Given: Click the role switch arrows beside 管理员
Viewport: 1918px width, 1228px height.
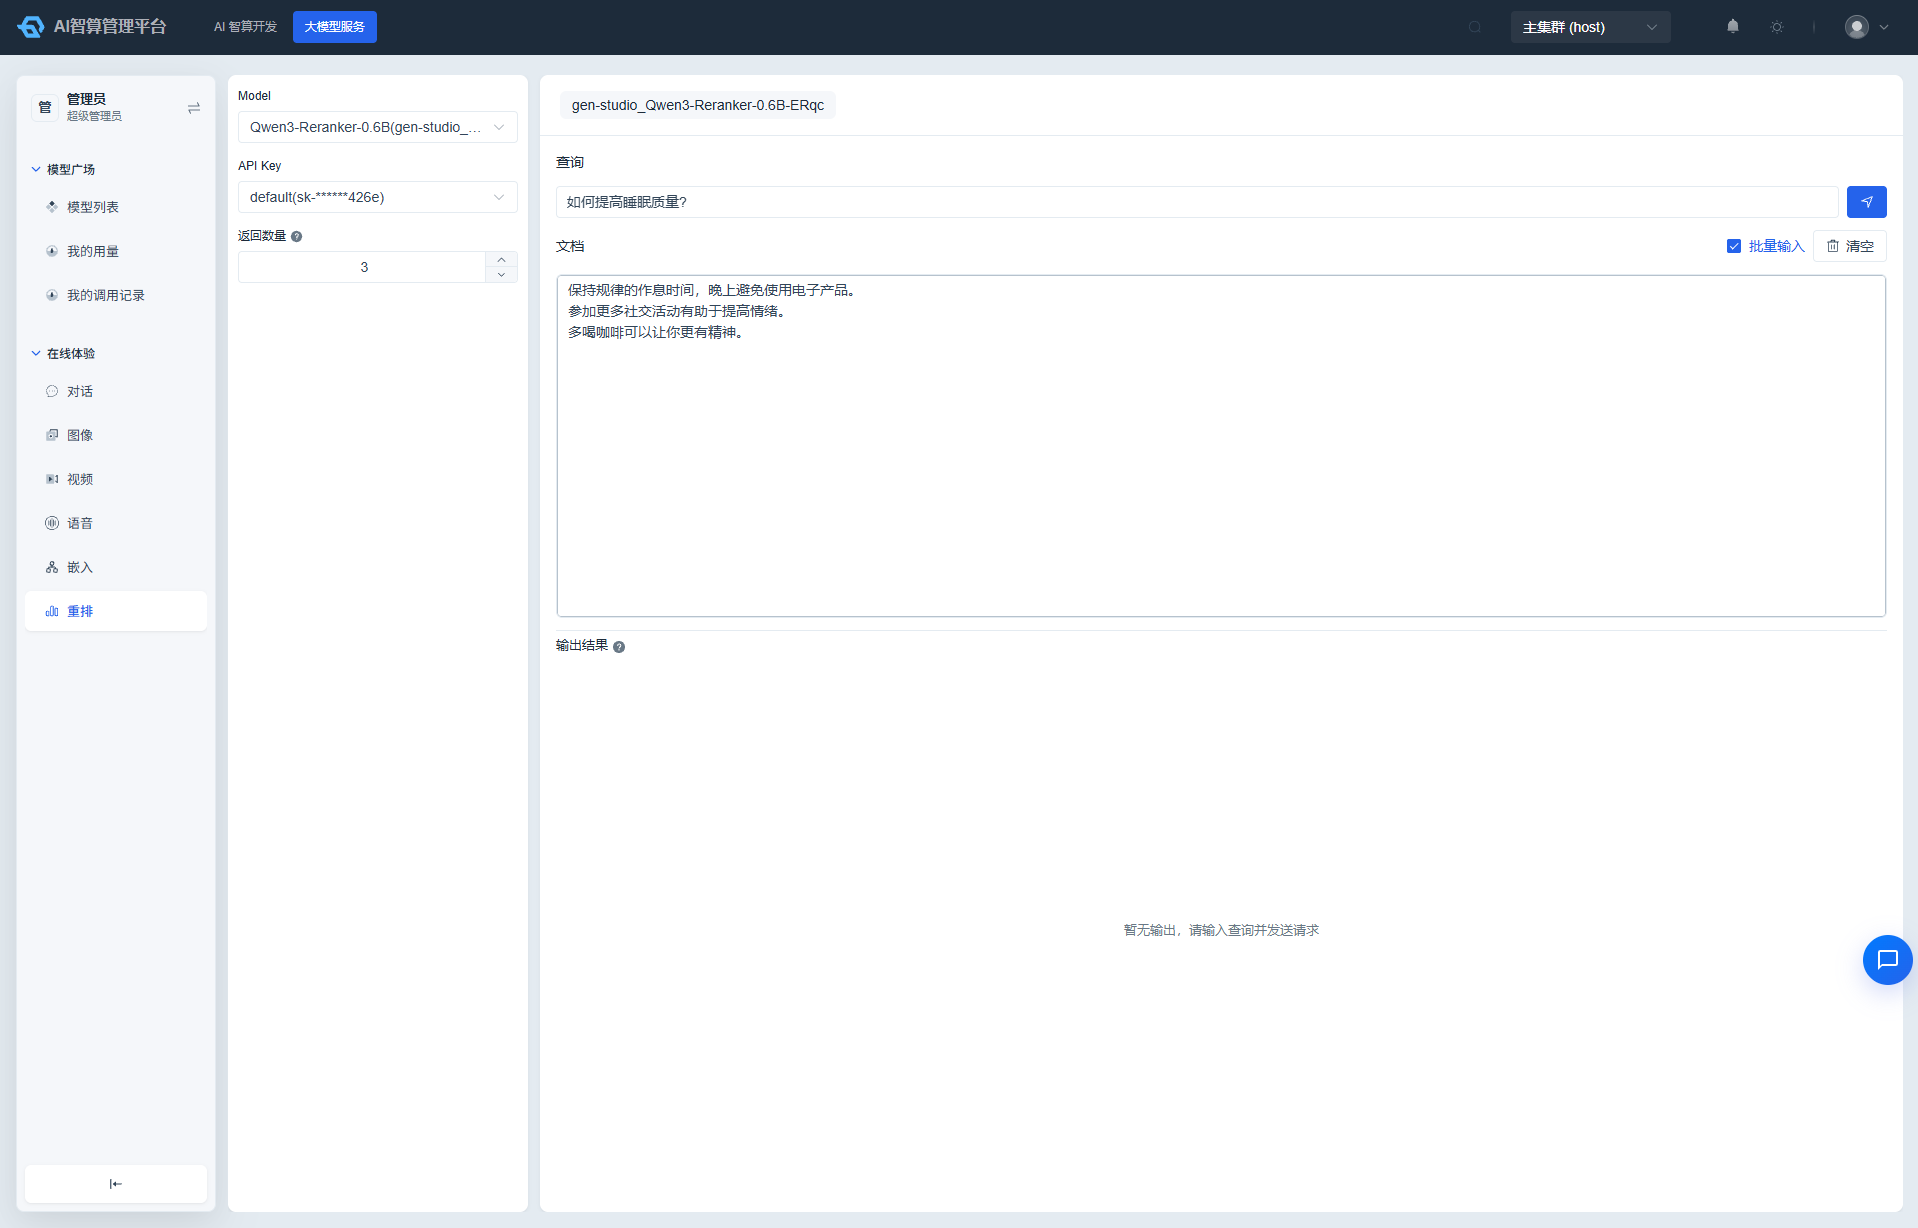Looking at the screenshot, I should click(194, 108).
